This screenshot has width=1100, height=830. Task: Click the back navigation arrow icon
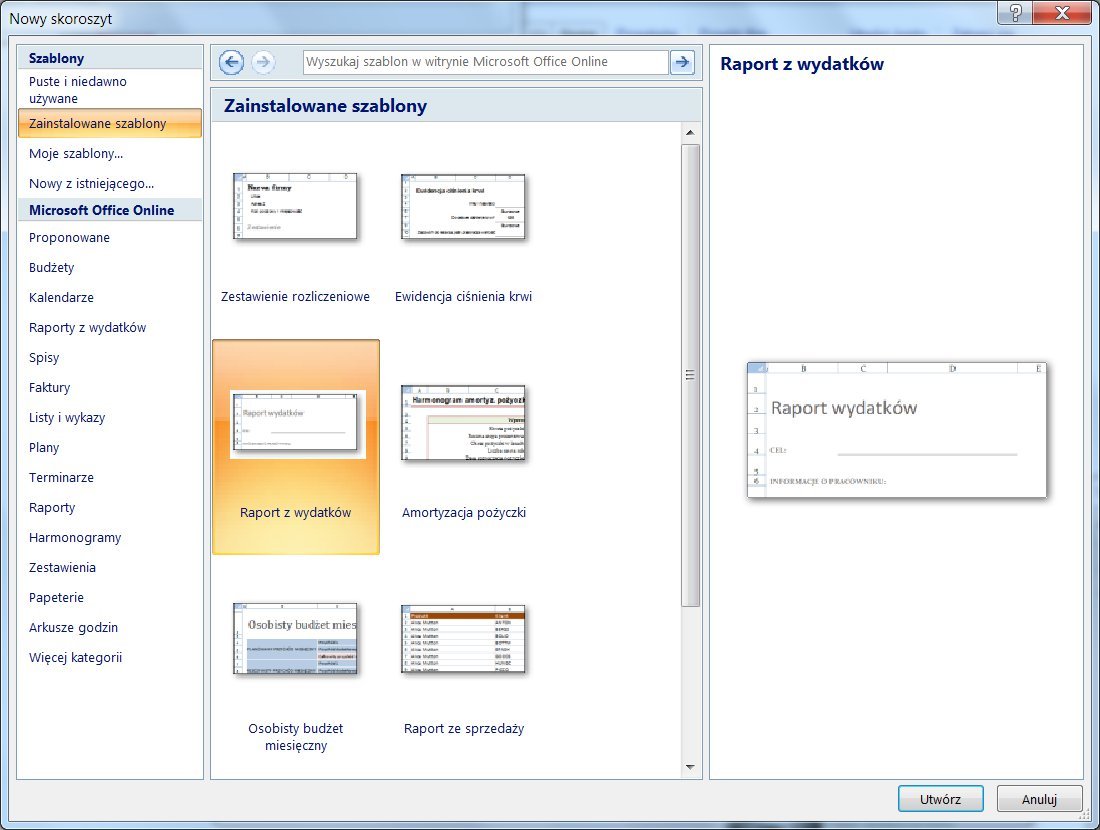tap(232, 62)
